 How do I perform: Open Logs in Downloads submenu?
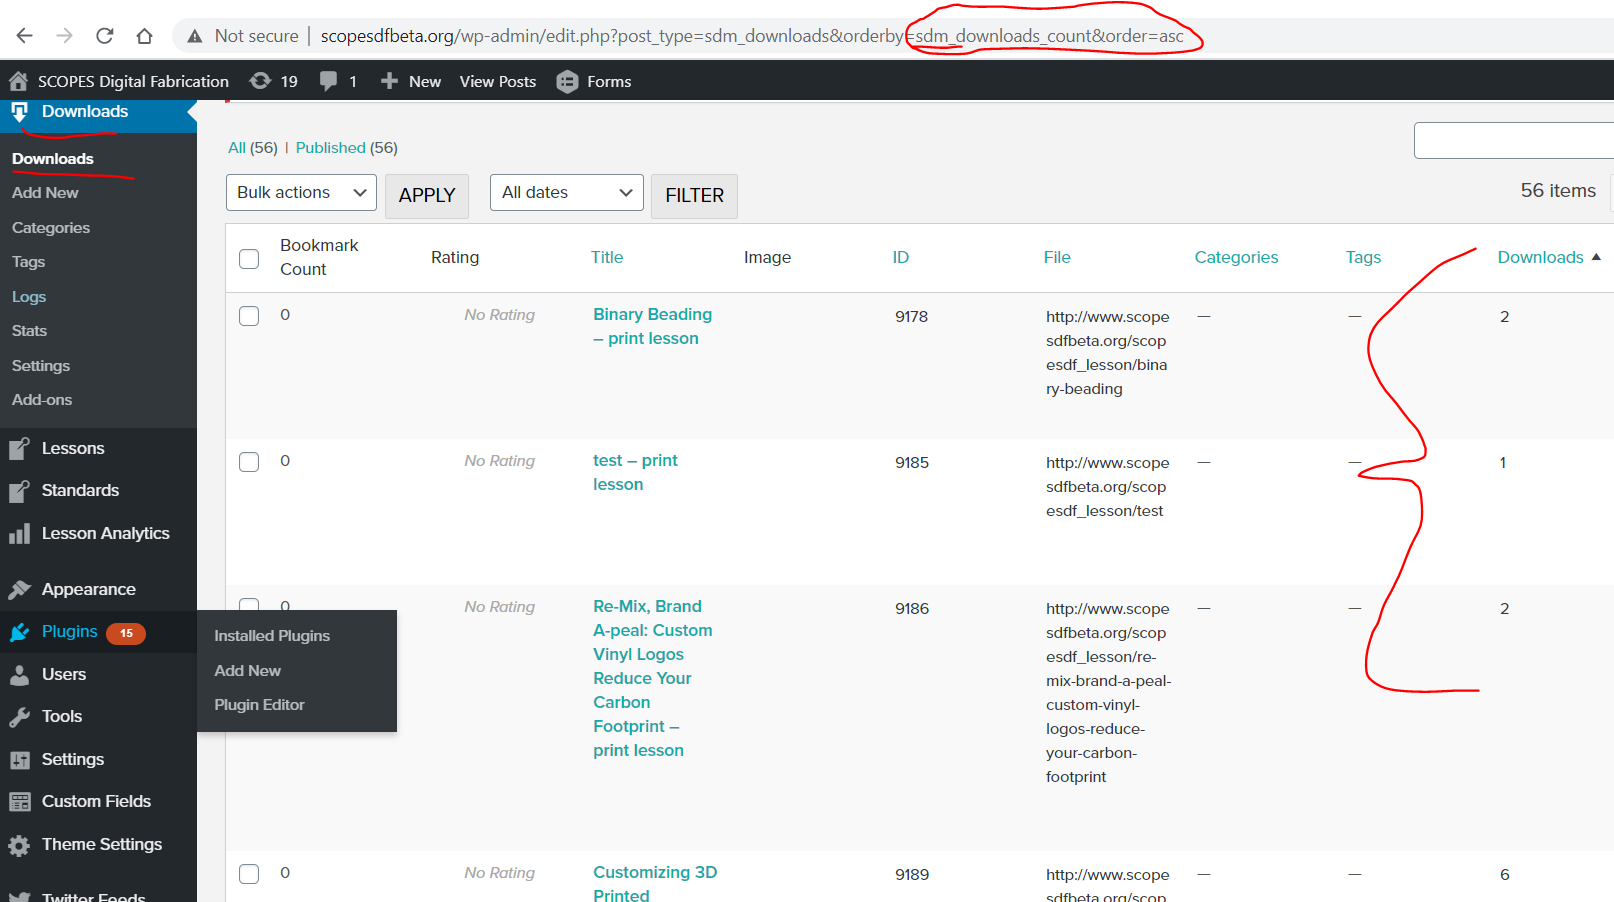[x=29, y=297]
